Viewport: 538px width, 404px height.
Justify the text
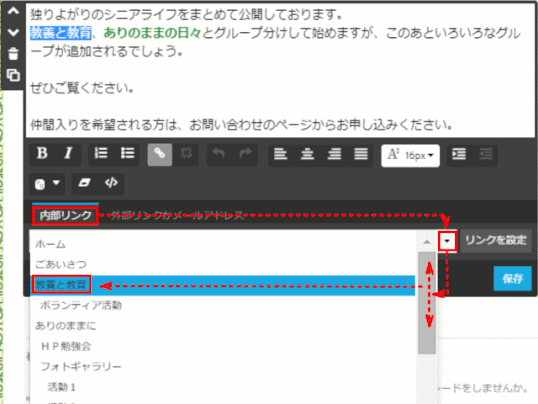click(x=361, y=154)
